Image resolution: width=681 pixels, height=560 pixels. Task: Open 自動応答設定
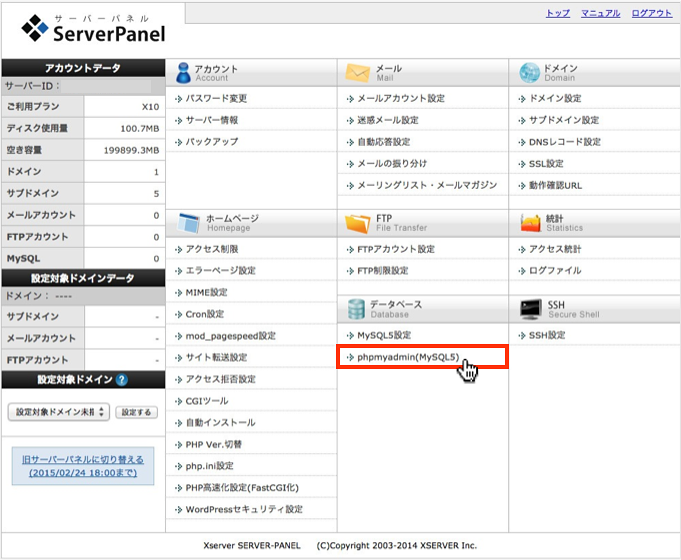tap(383, 142)
